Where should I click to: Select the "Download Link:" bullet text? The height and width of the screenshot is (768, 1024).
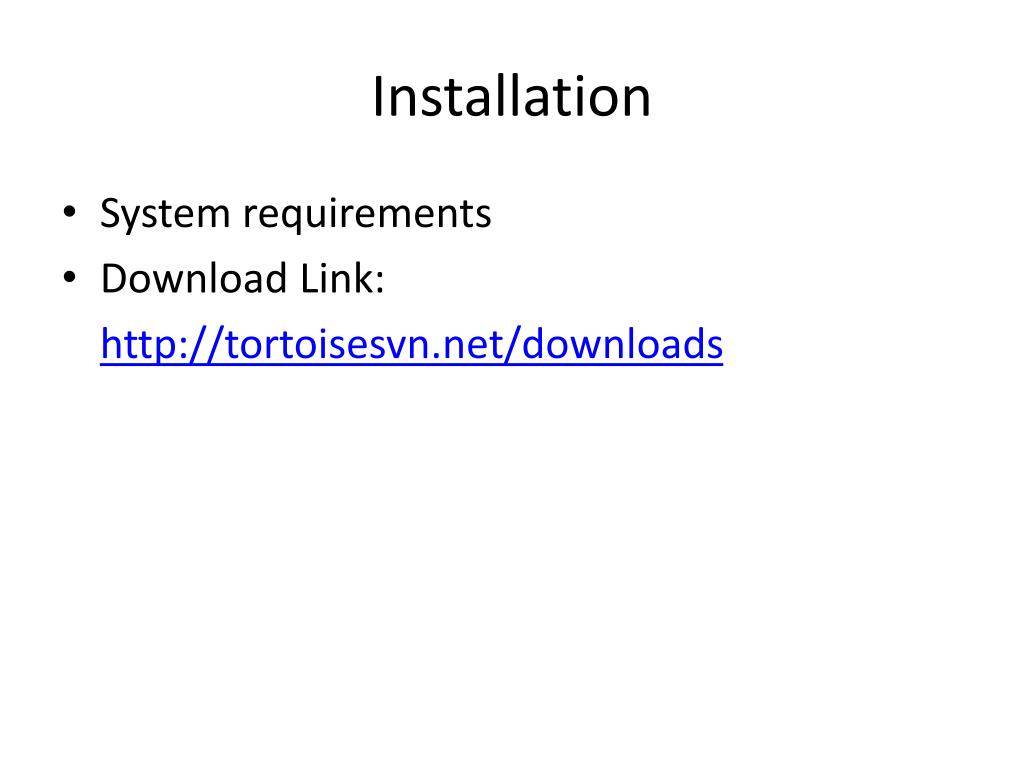coord(242,278)
